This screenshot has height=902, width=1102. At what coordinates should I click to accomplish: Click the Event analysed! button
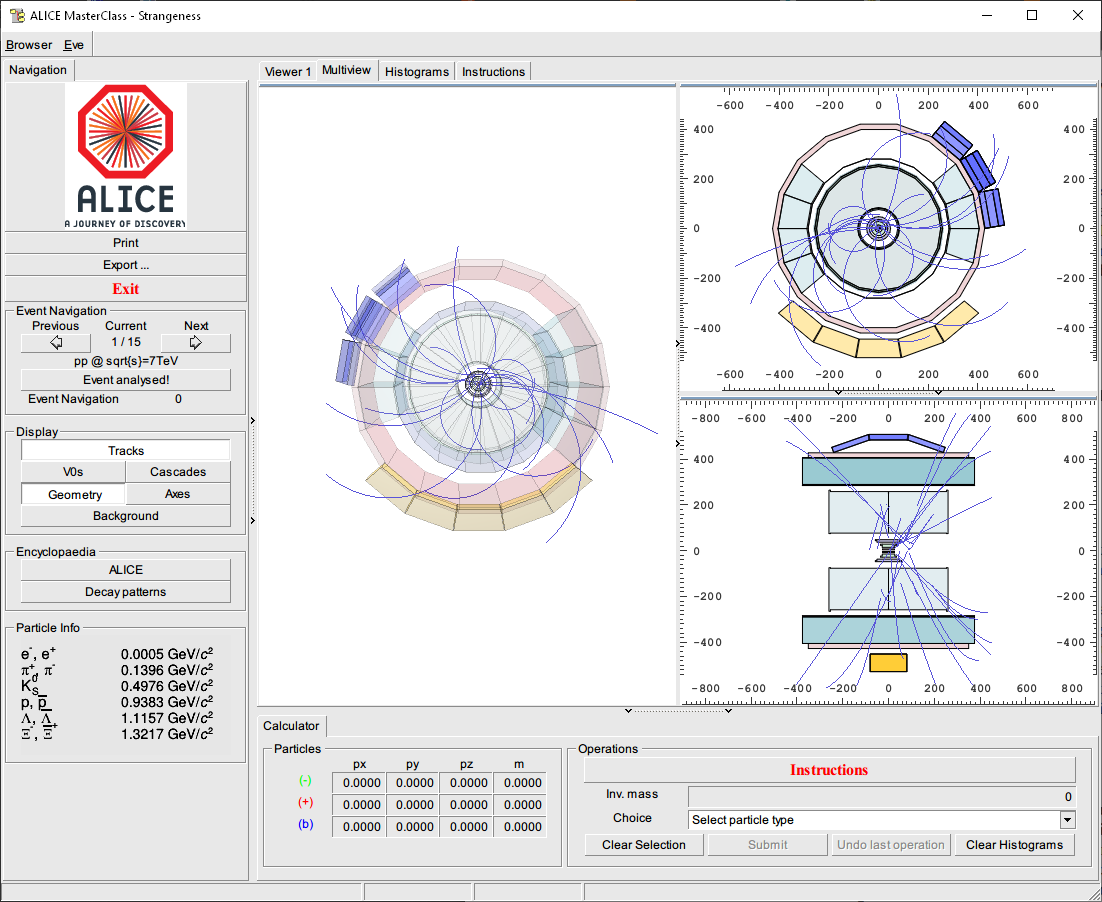126,380
